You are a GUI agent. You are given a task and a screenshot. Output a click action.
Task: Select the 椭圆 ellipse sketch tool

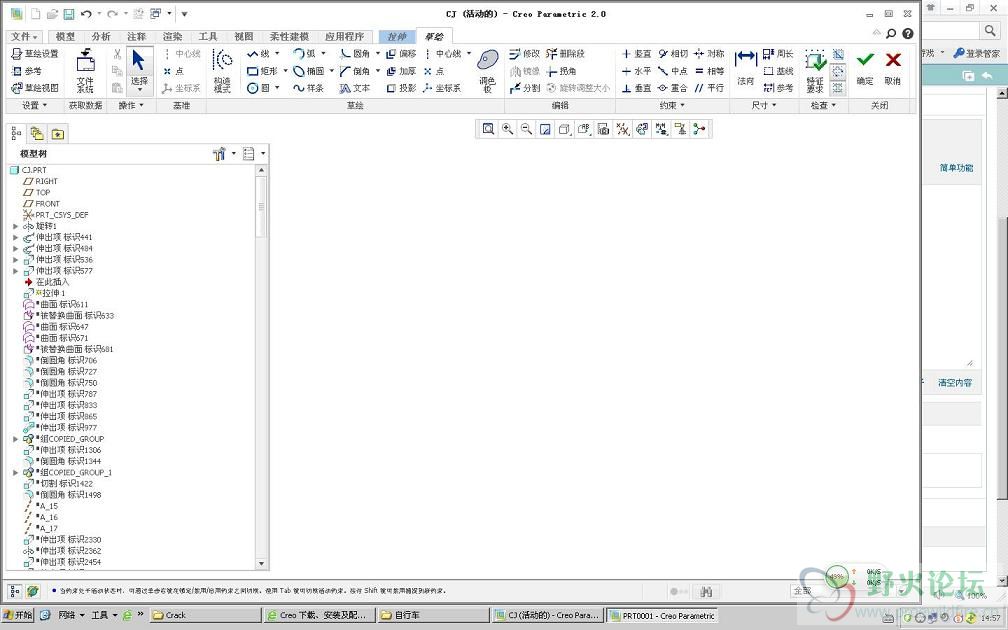309,71
